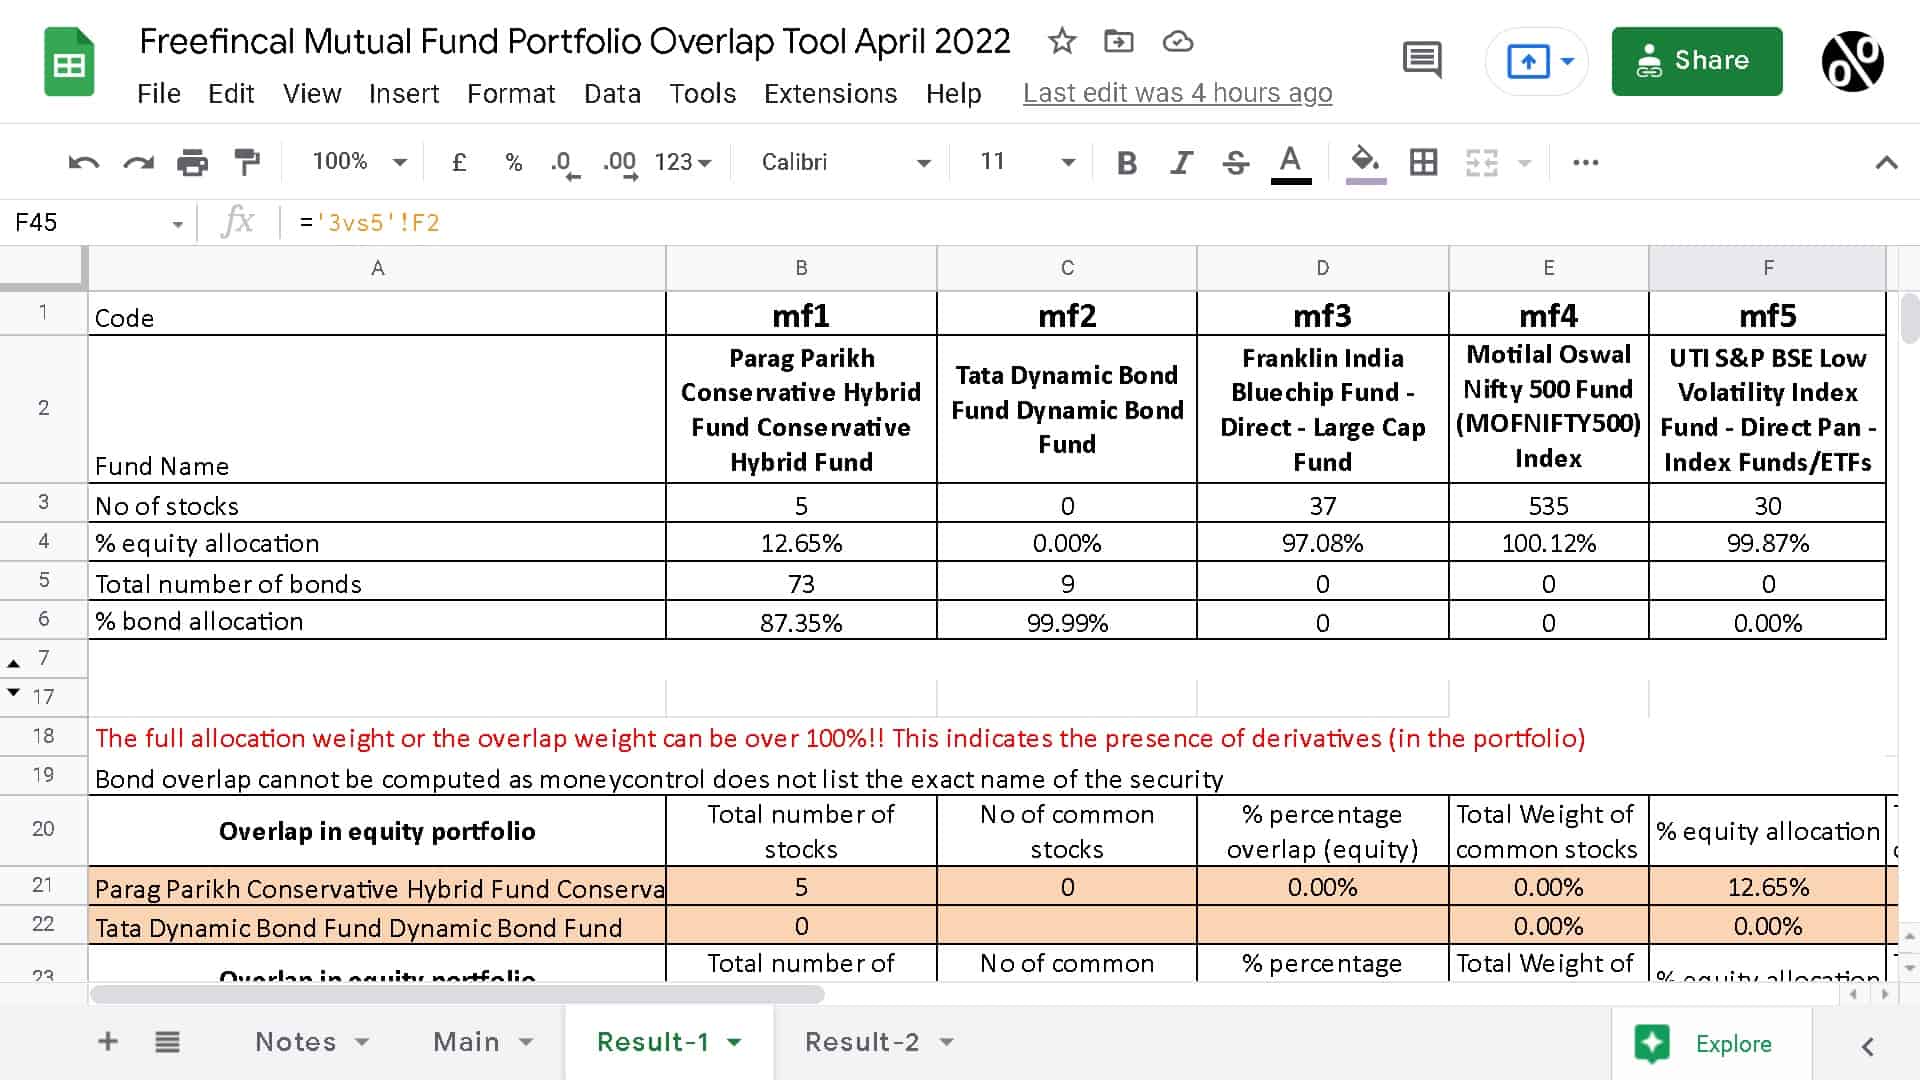Open the borders menu
Screen dimensions: 1920x1080
[1423, 161]
